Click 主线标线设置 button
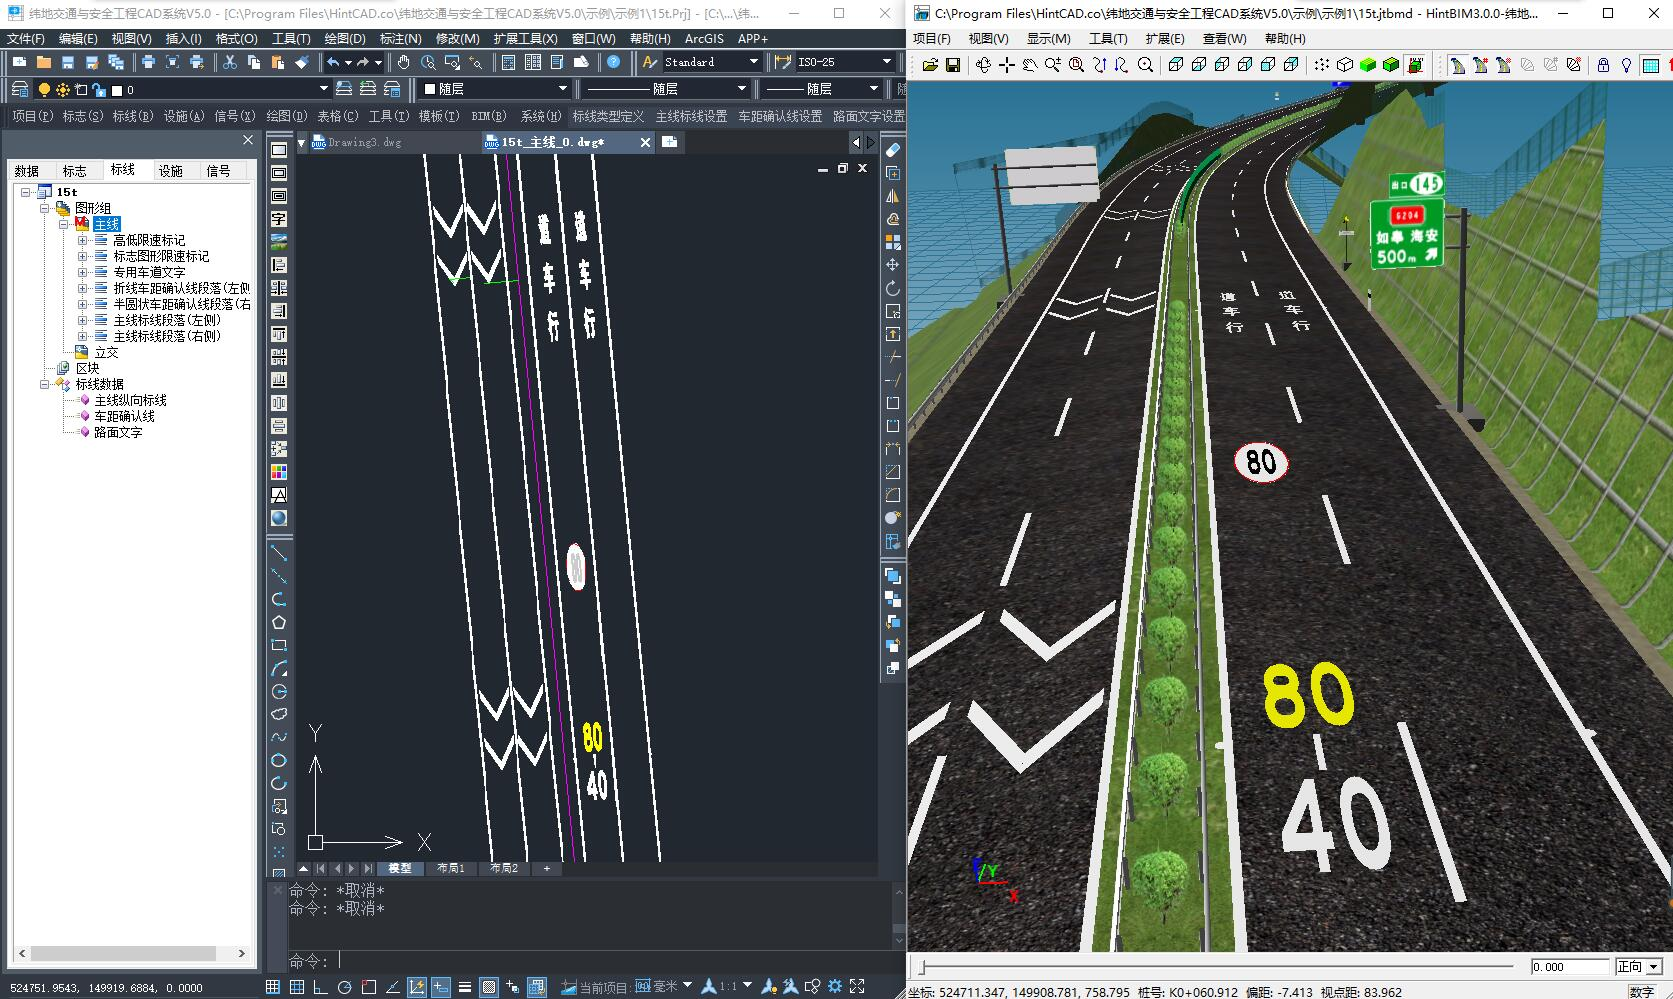This screenshot has width=1673, height=999. (691, 116)
